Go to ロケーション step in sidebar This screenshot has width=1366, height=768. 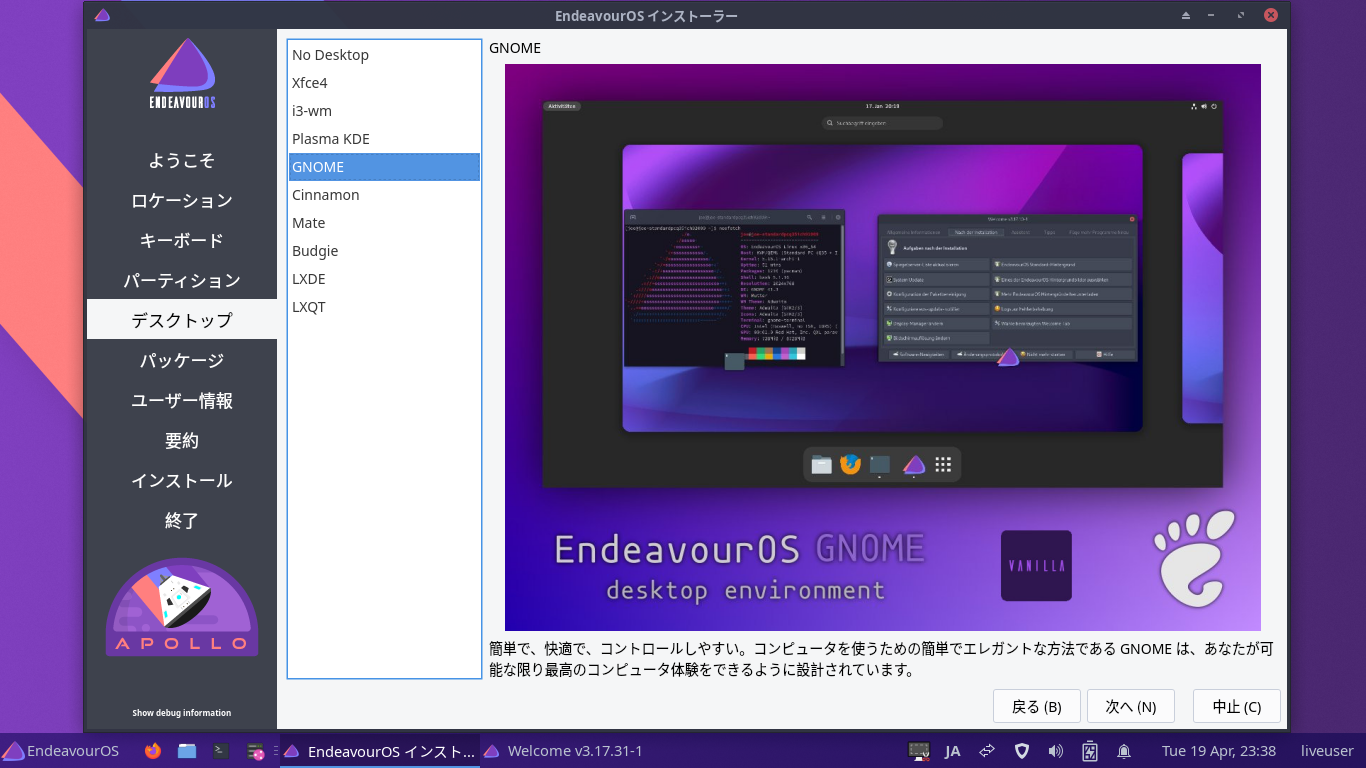(182, 200)
